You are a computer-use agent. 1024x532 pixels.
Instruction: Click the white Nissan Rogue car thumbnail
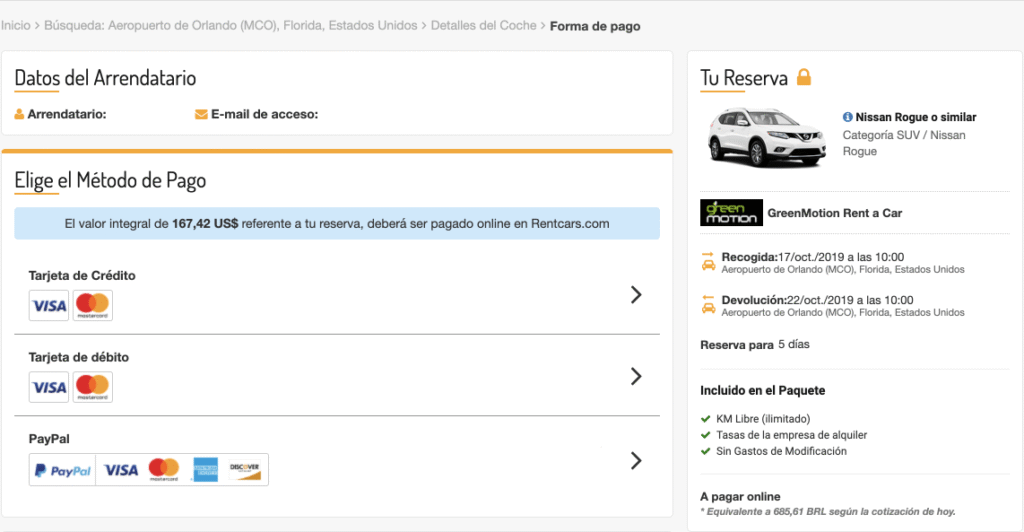(x=765, y=137)
